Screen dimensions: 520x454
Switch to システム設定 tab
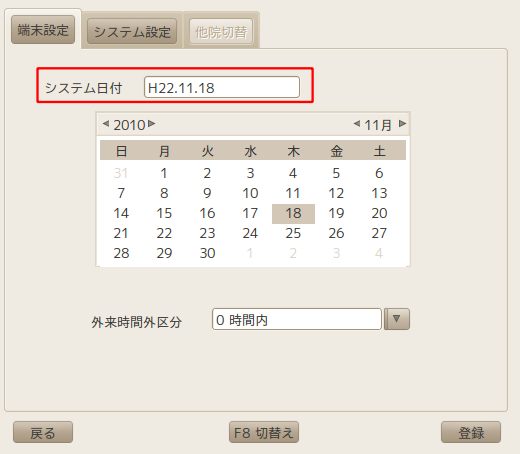[x=132, y=31]
